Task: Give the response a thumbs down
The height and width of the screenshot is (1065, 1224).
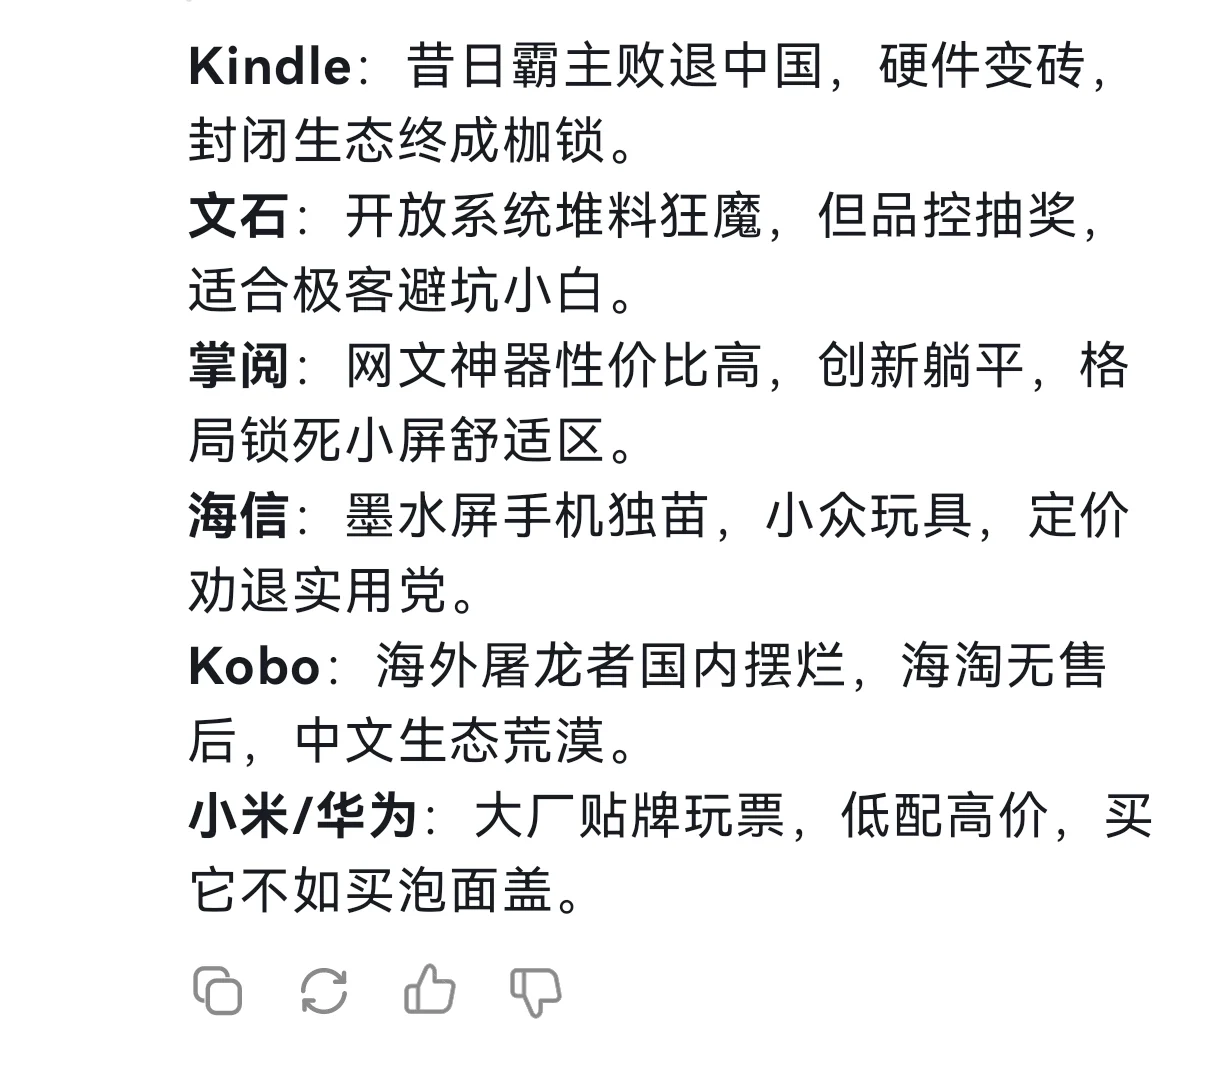Action: point(536,992)
